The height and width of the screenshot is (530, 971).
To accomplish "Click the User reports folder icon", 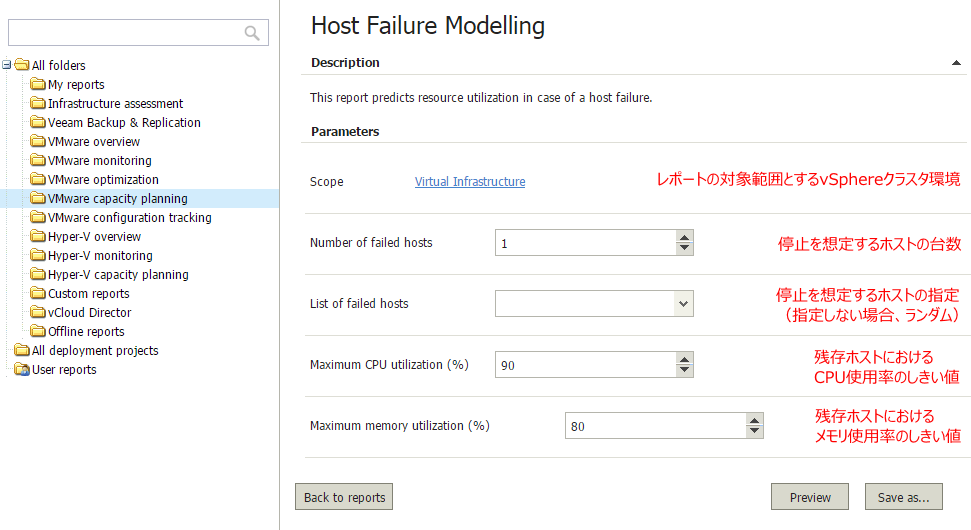I will [x=22, y=369].
